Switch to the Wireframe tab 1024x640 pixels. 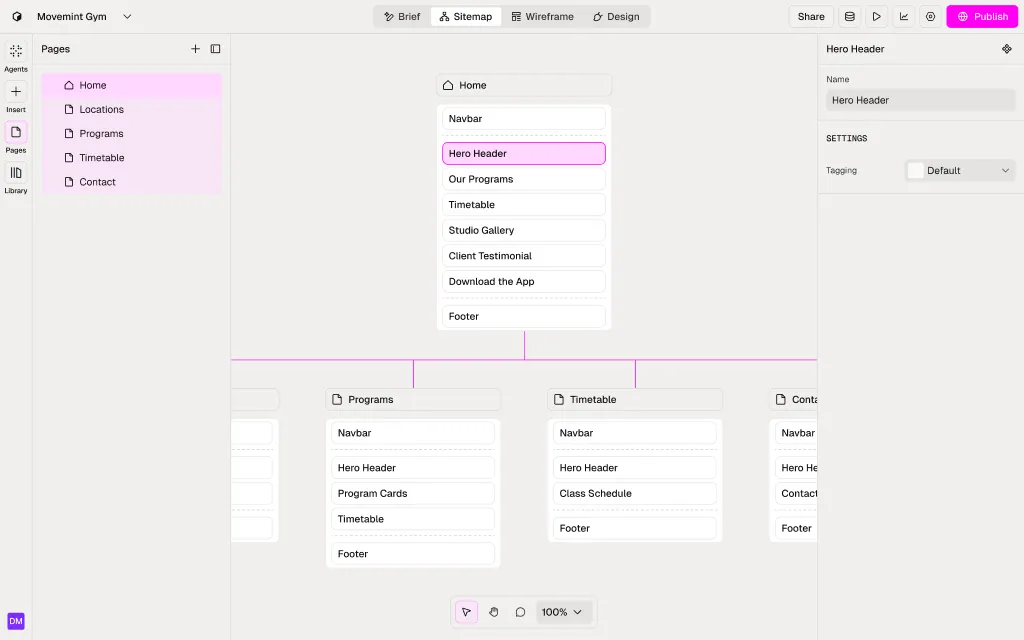542,16
